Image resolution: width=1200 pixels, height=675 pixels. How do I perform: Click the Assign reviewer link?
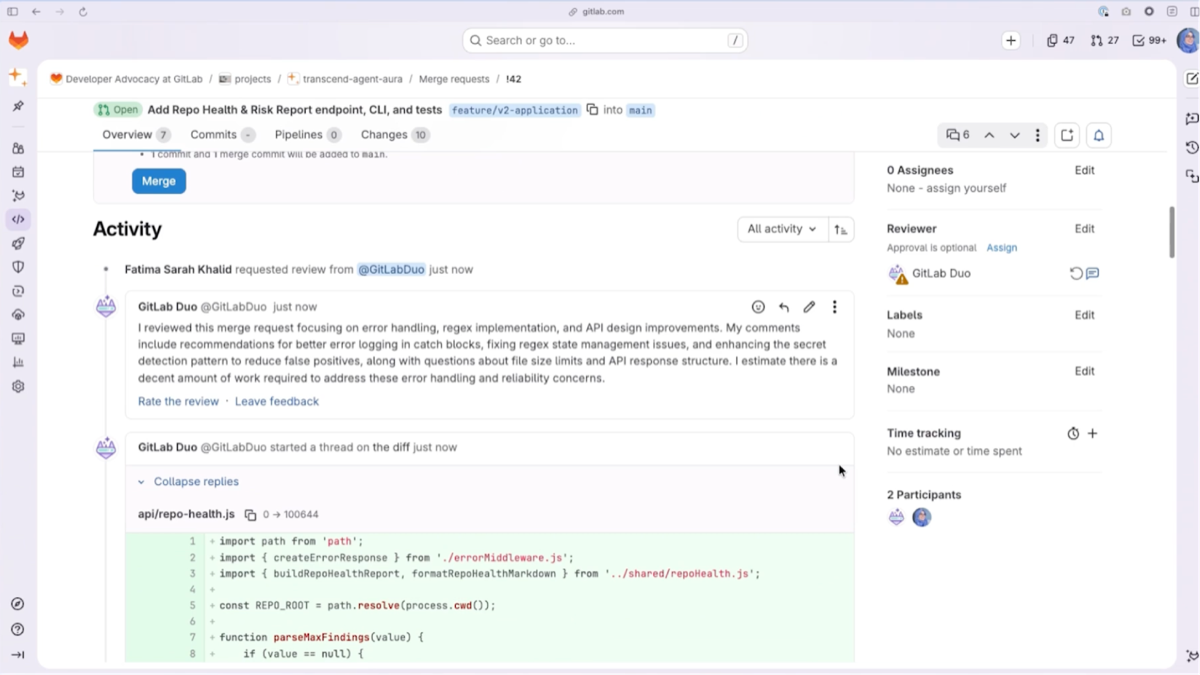(1002, 248)
